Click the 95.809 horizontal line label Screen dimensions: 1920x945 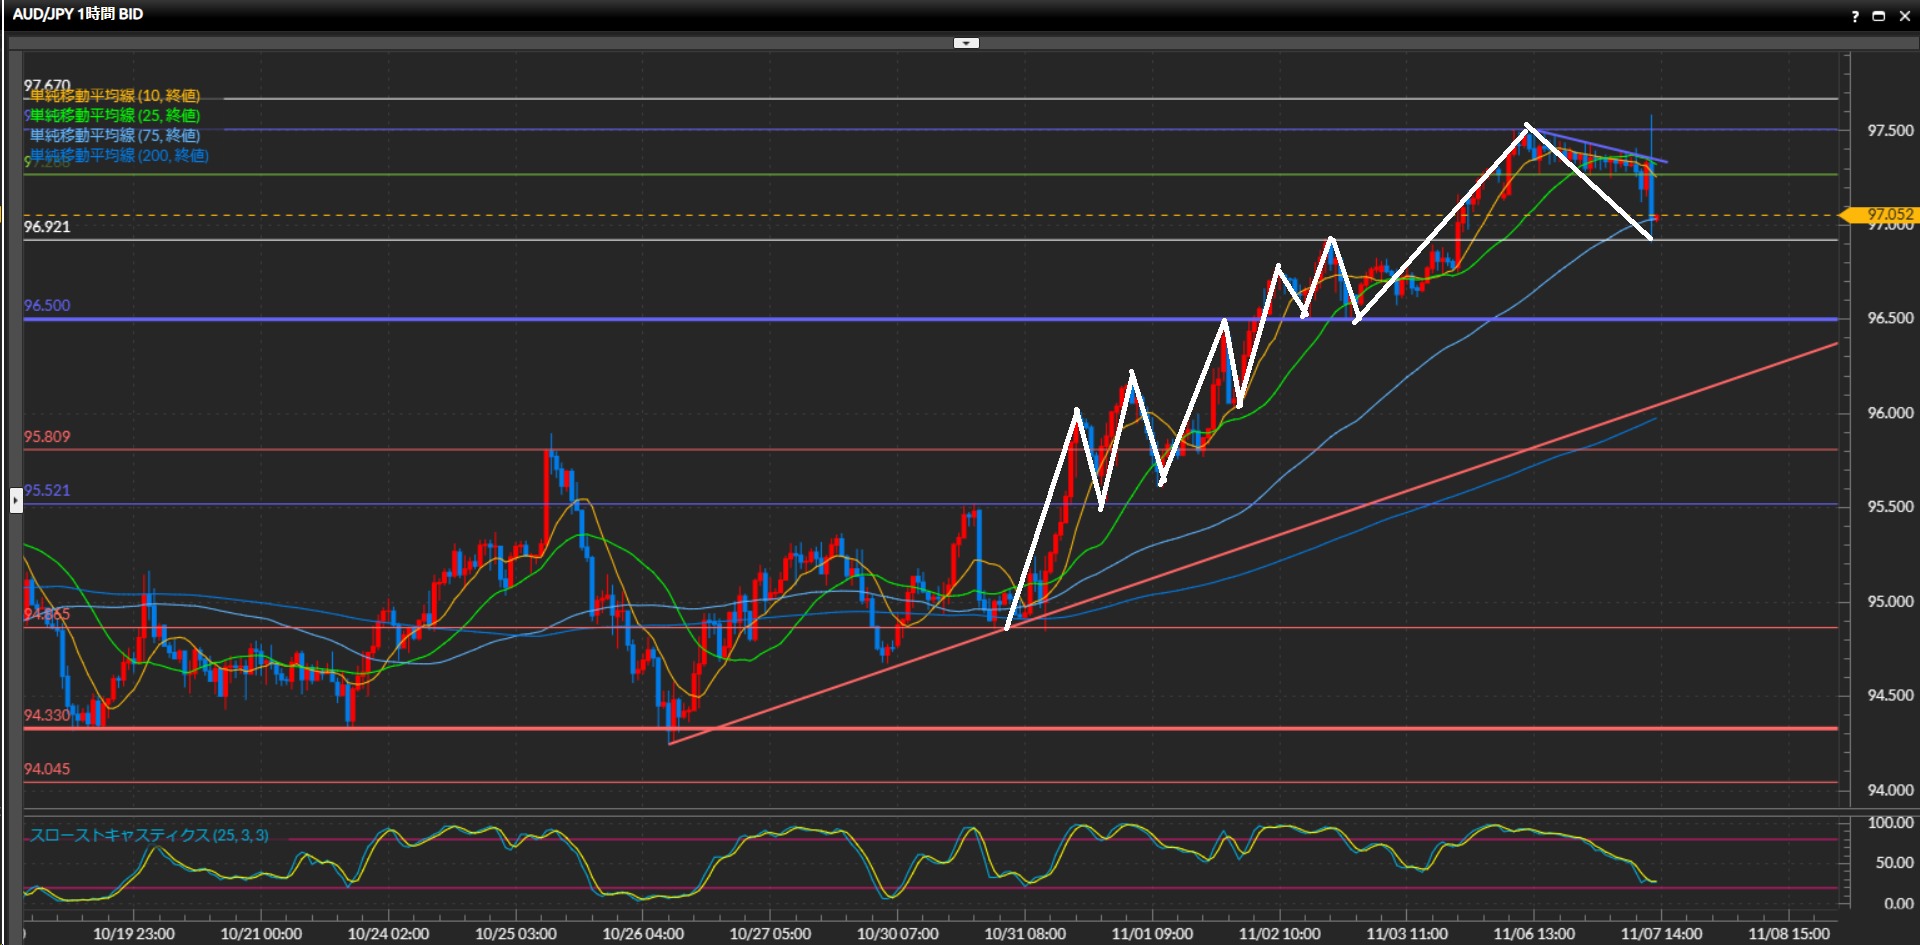click(x=47, y=437)
